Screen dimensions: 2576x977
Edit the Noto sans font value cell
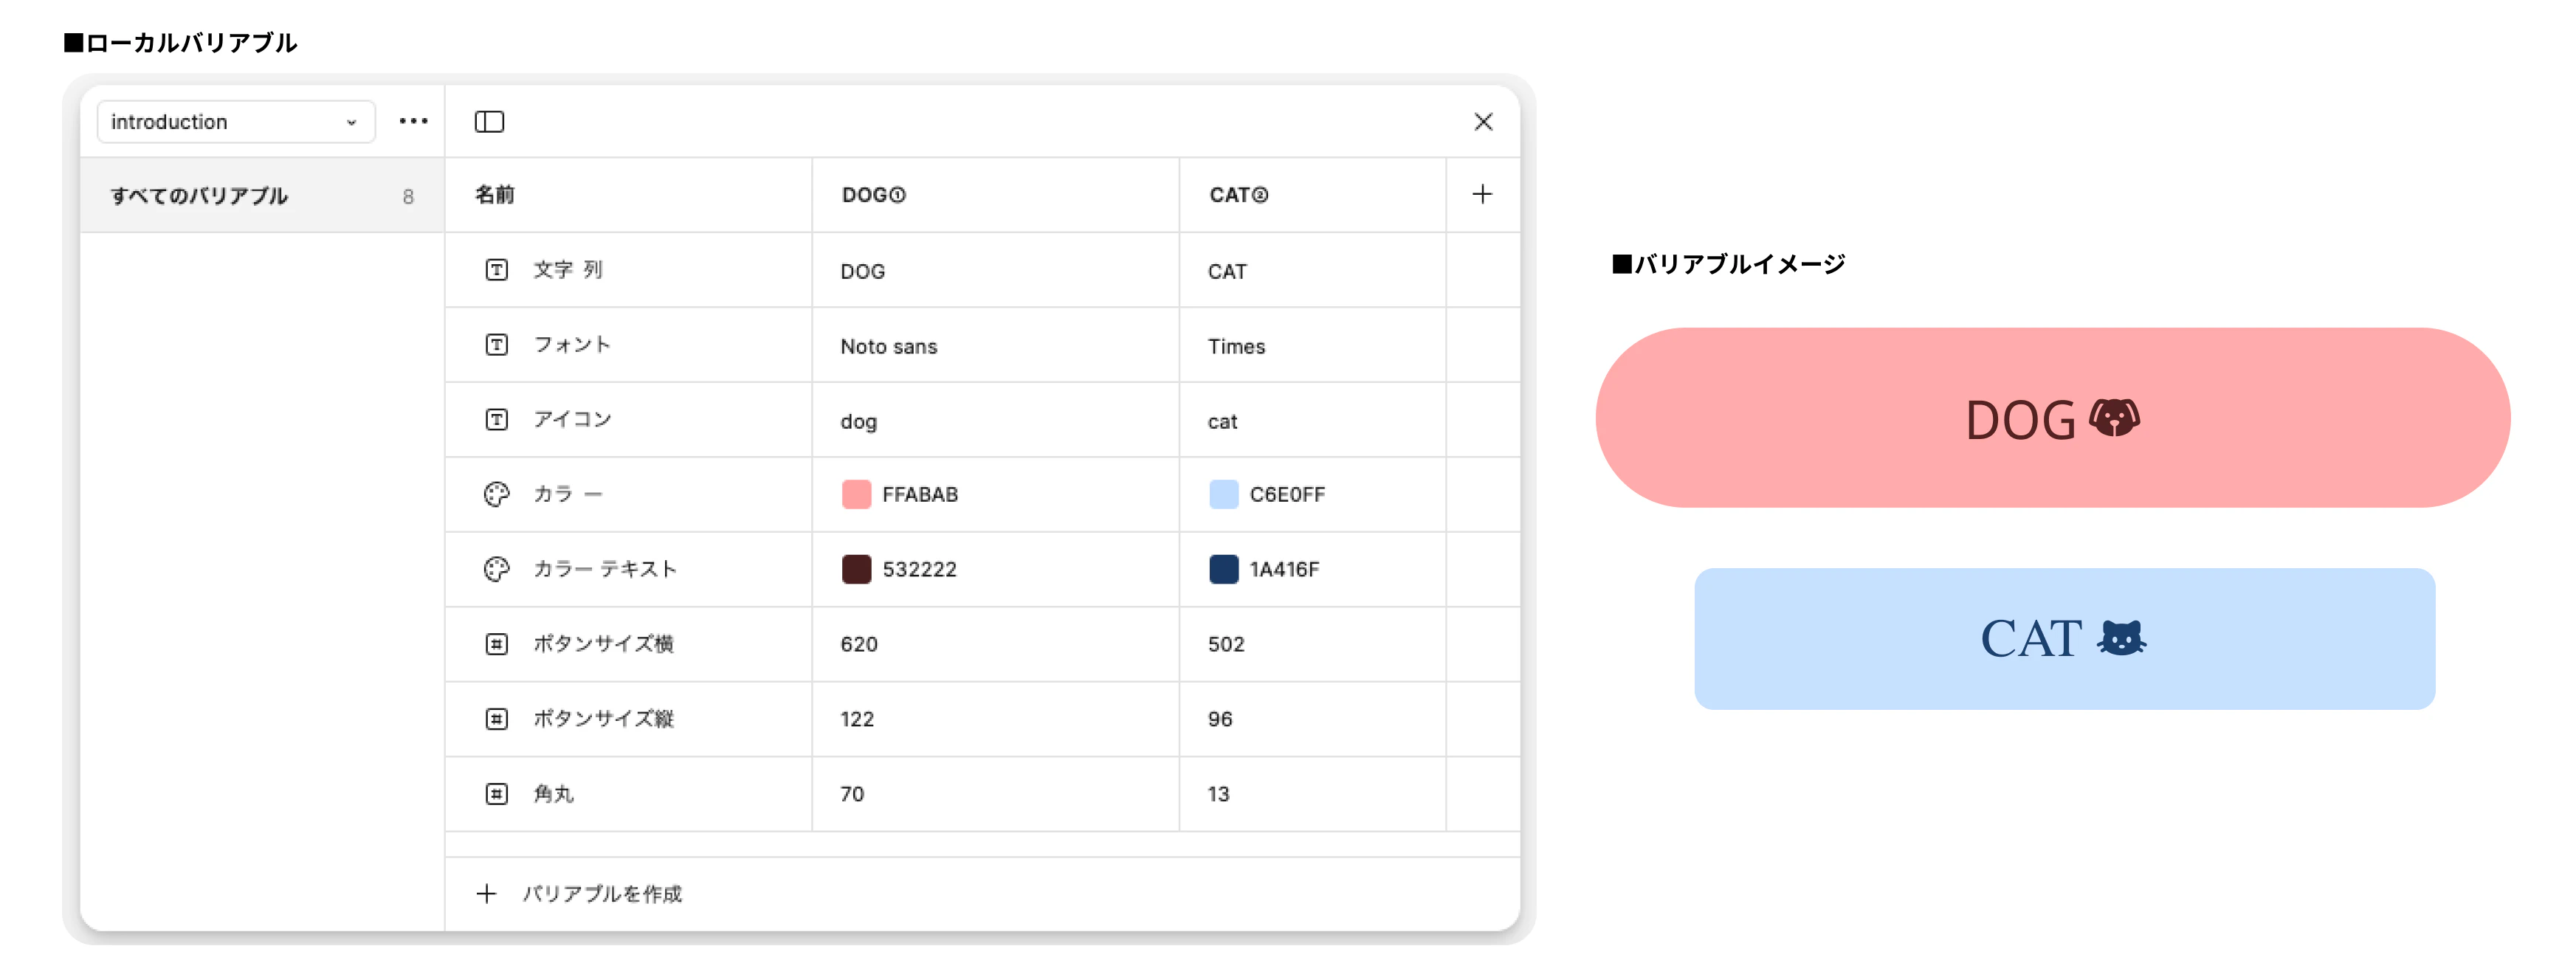[x=889, y=346]
